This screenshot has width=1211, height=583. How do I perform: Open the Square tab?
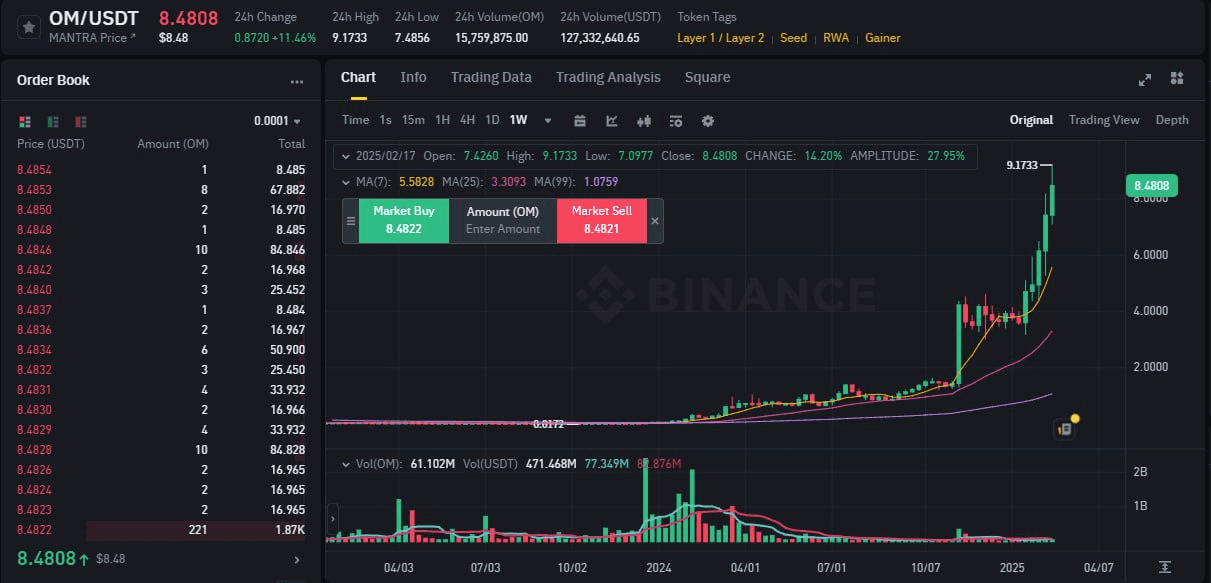(707, 78)
